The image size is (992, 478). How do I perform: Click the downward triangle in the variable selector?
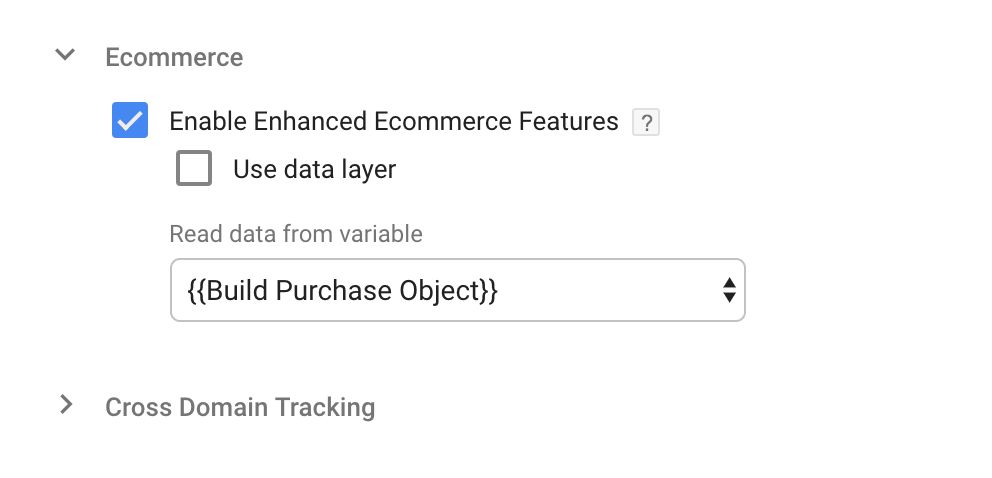pyautogui.click(x=729, y=298)
